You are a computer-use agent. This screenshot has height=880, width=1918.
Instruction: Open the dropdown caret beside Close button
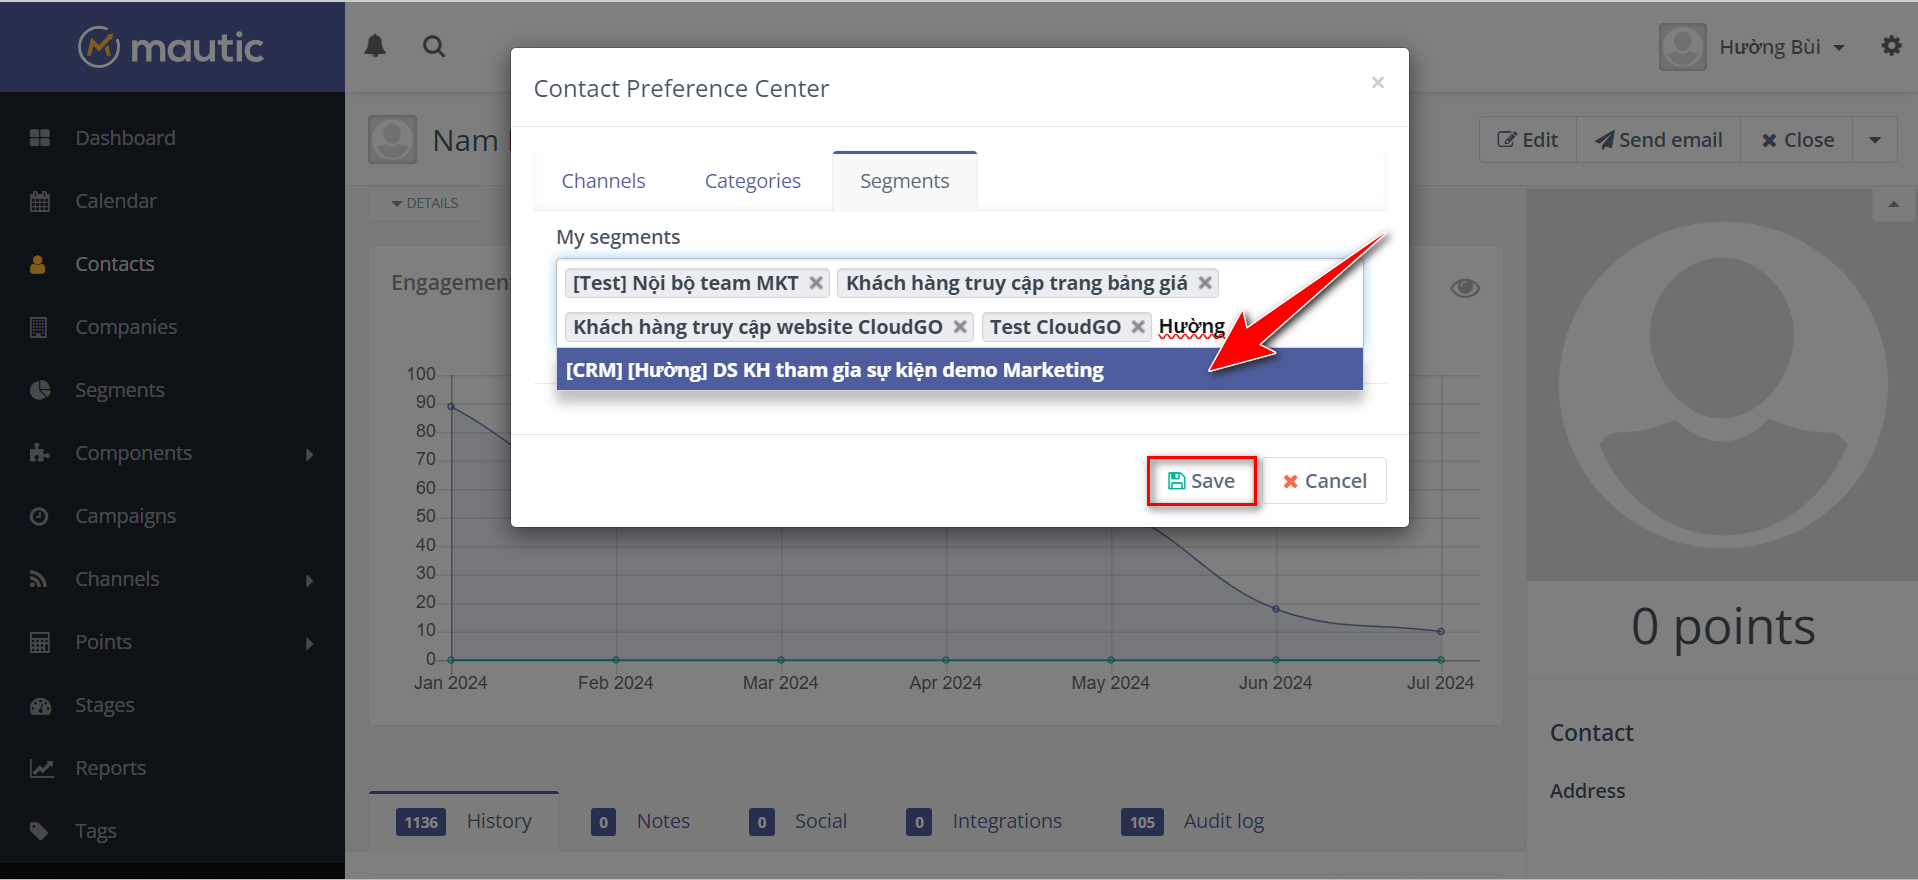coord(1875,140)
